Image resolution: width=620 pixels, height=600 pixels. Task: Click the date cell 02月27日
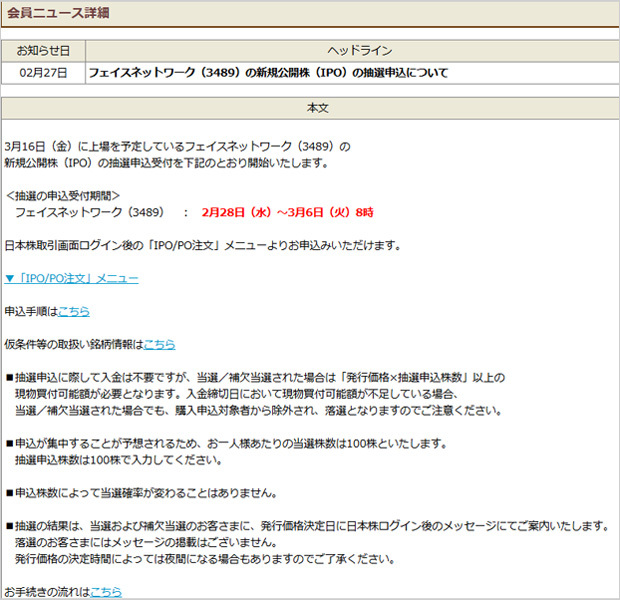(x=43, y=73)
